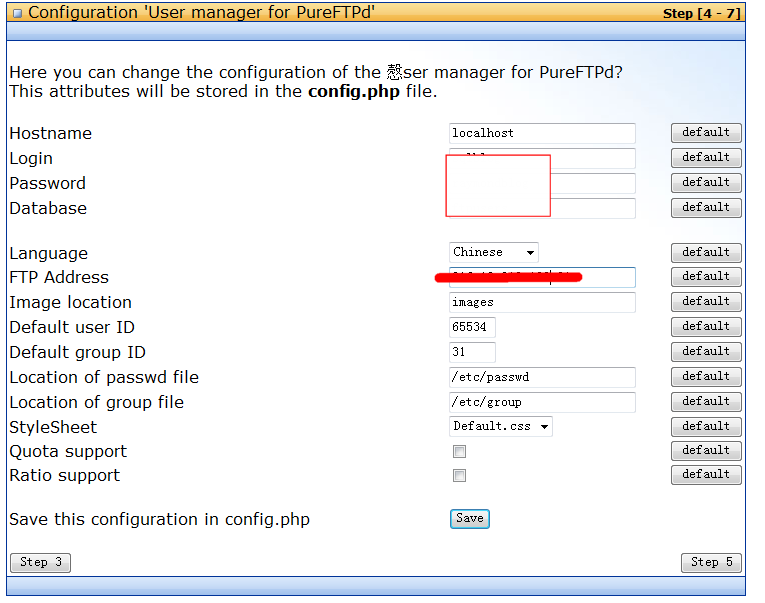Screen dimensions: 765x603
Task: Save the configuration to config.php
Action: (469, 519)
